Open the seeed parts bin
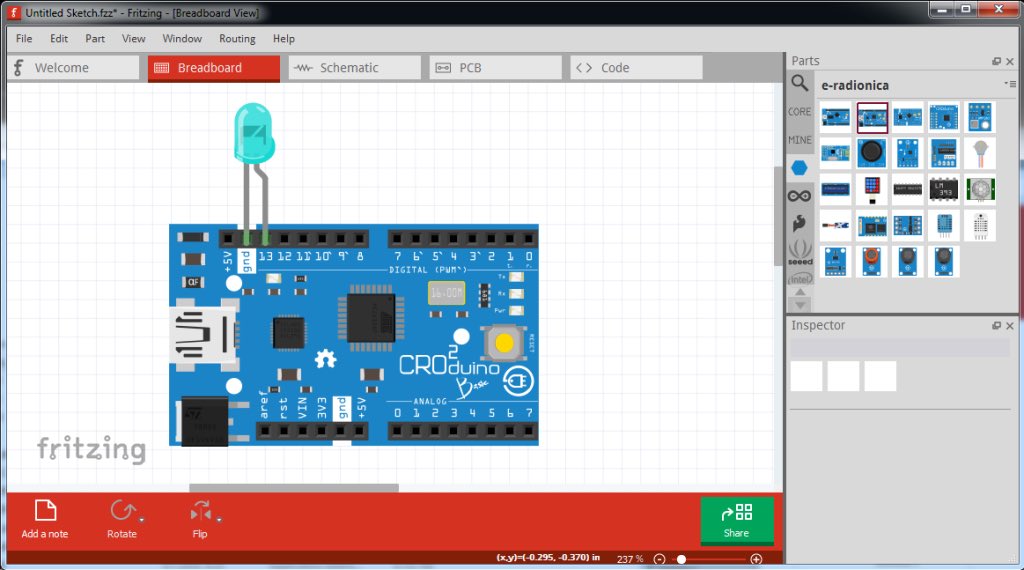Viewport: 1024px width, 570px height. tap(800, 252)
